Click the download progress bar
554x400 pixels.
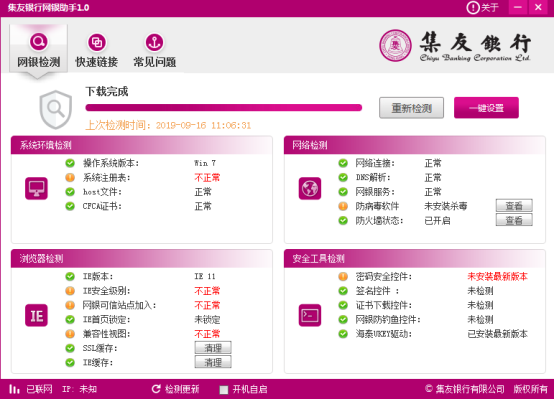[x=224, y=108]
